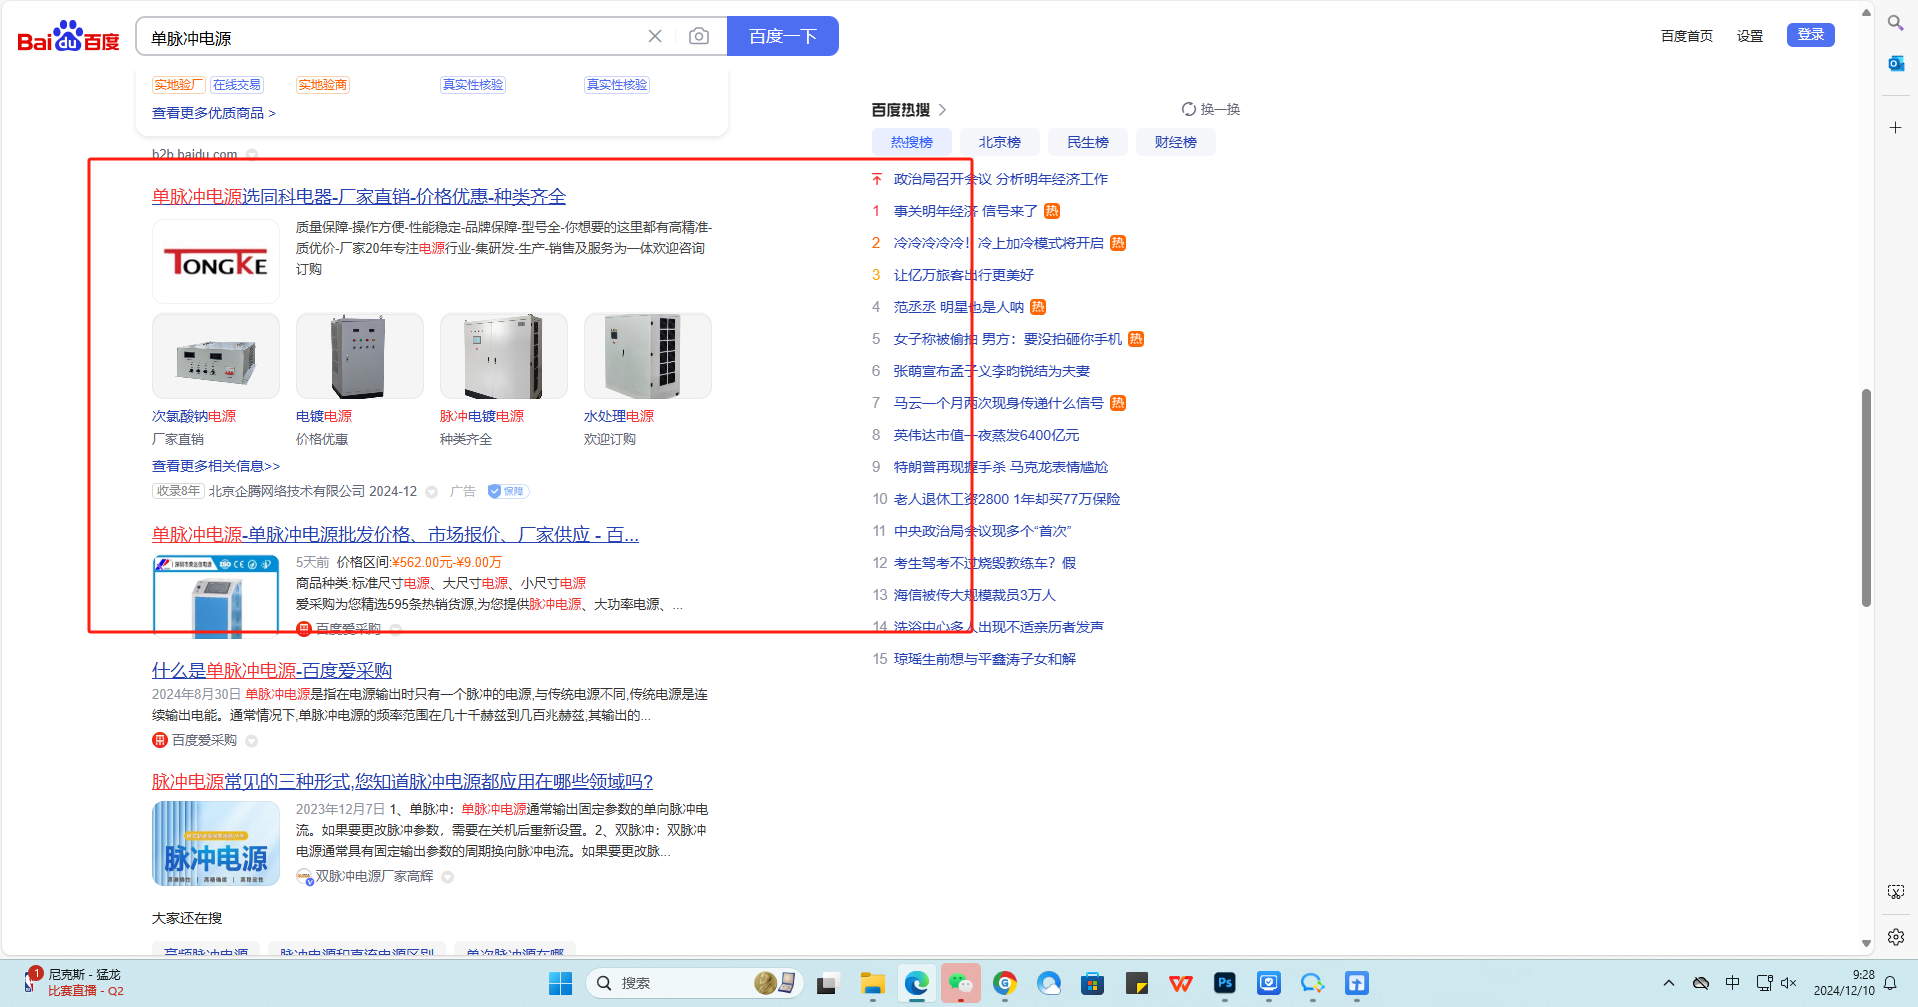Click the 实地验厂 tag
This screenshot has height=1007, width=1918.
click(179, 85)
